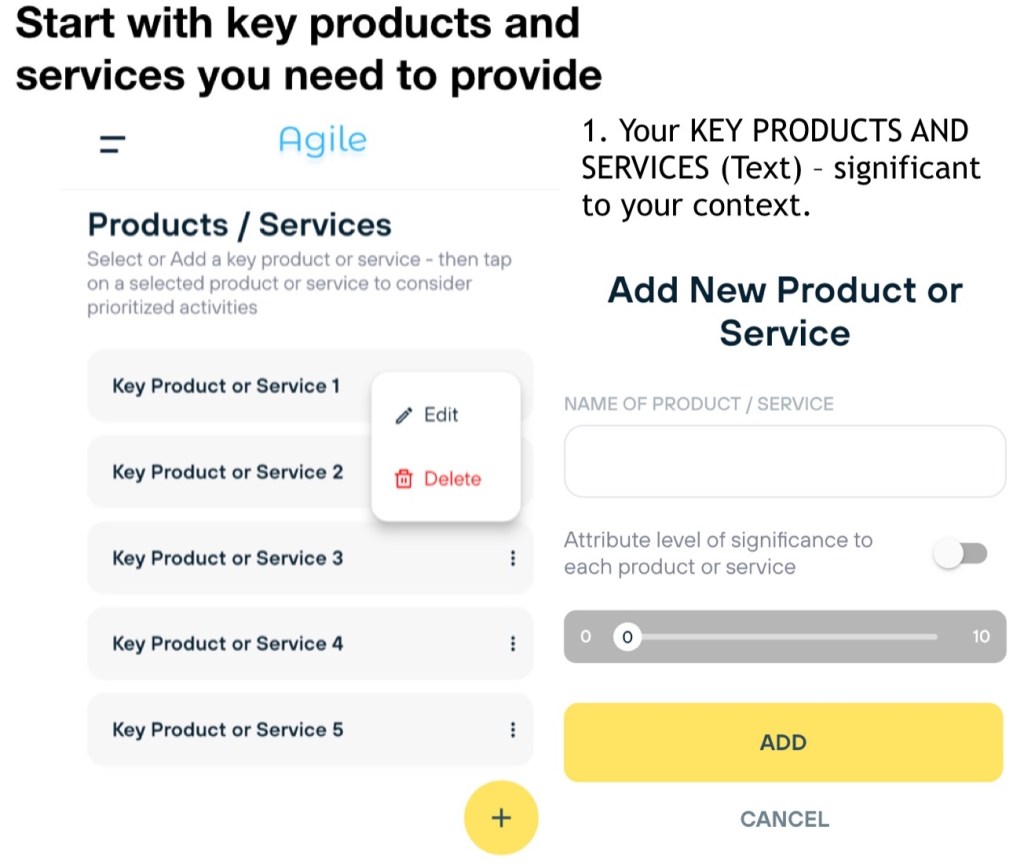Select Key Product or Service 4 item
Viewport: 1024px width, 867px height.
228,644
